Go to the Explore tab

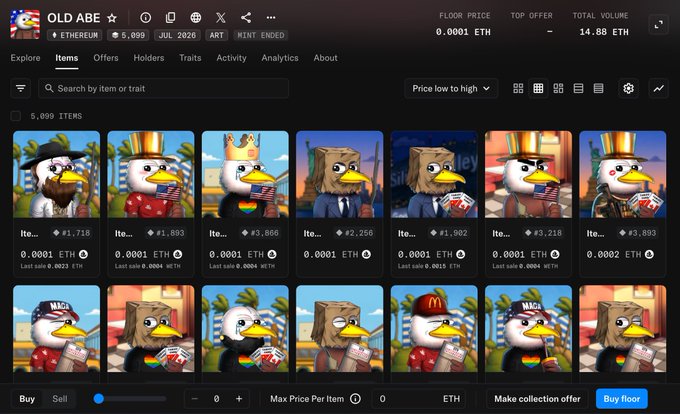coord(26,58)
